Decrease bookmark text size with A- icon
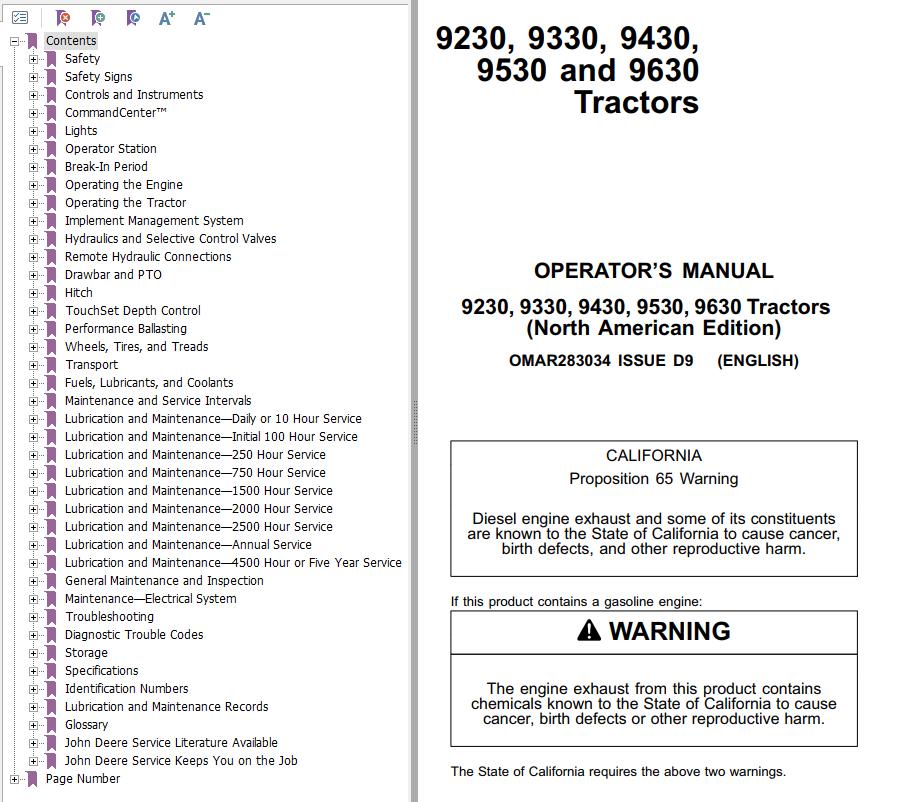The width and height of the screenshot is (898, 802). click(x=201, y=18)
